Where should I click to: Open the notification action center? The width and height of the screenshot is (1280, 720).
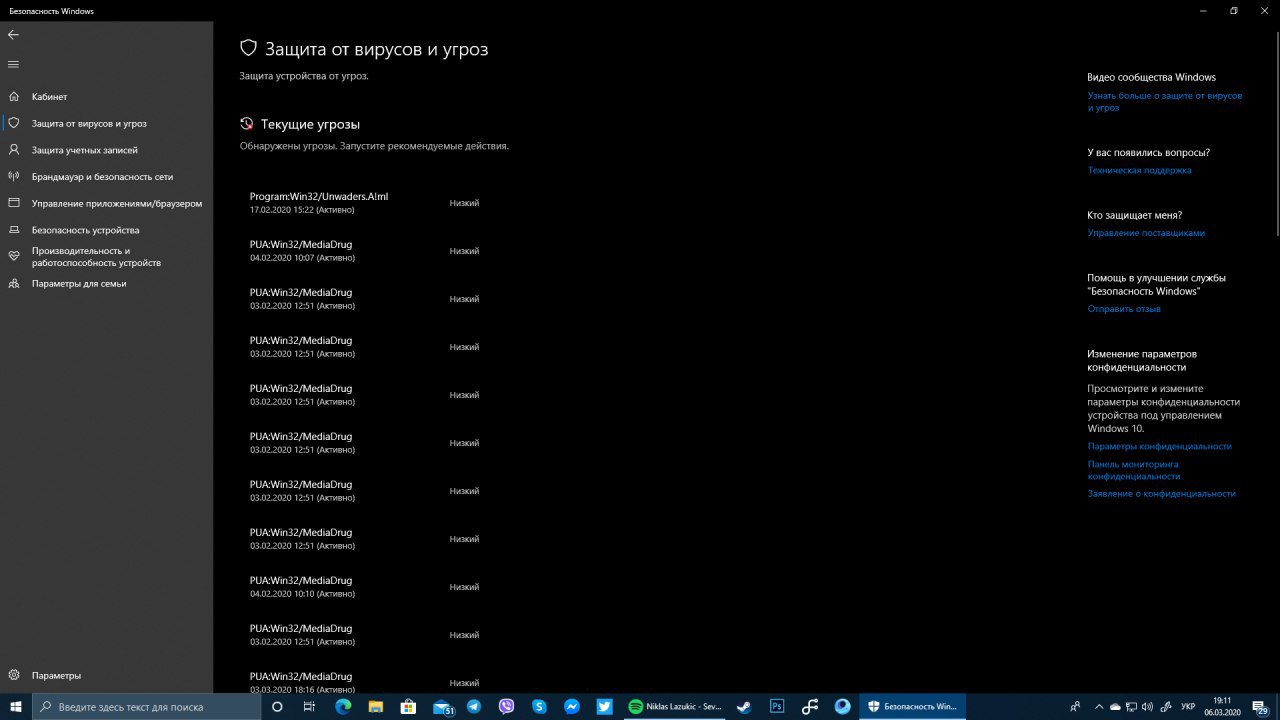pos(1262,706)
